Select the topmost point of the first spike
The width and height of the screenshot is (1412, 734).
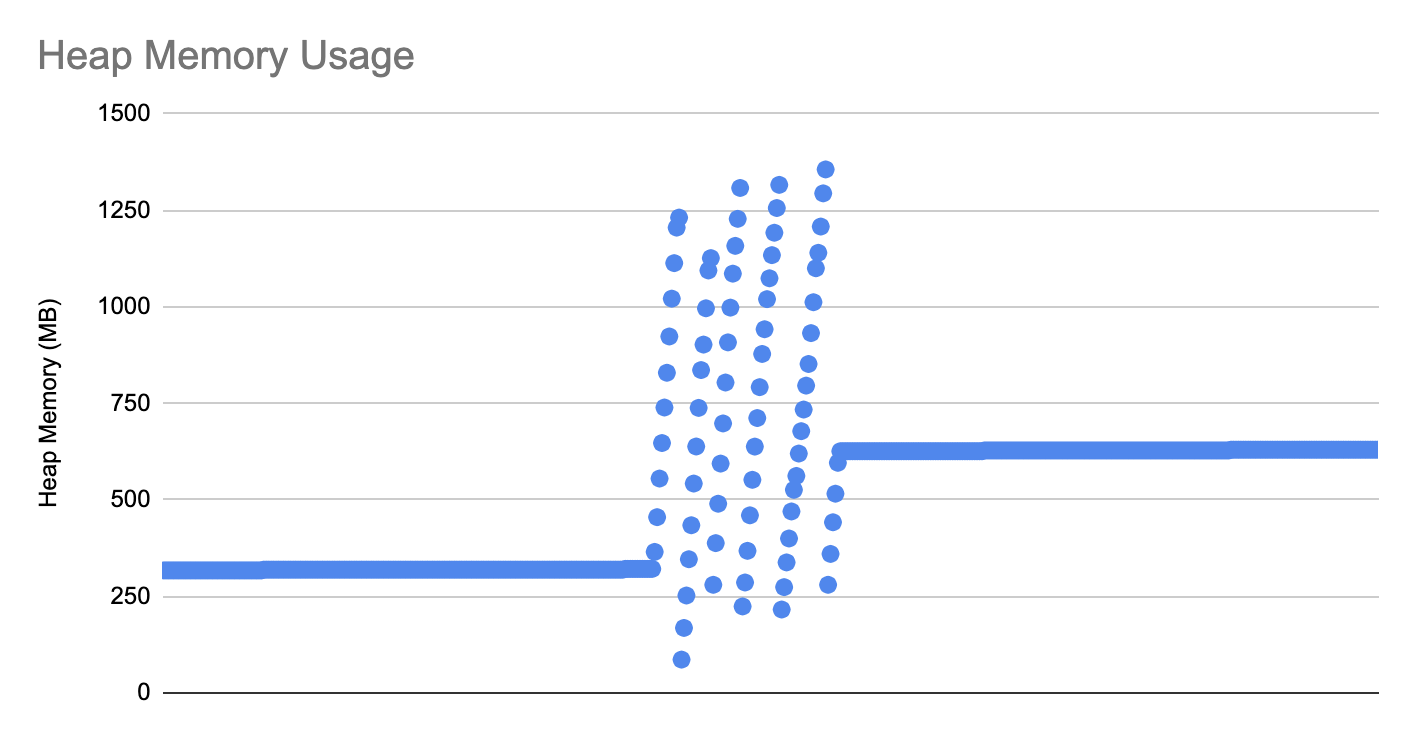[x=678, y=217]
